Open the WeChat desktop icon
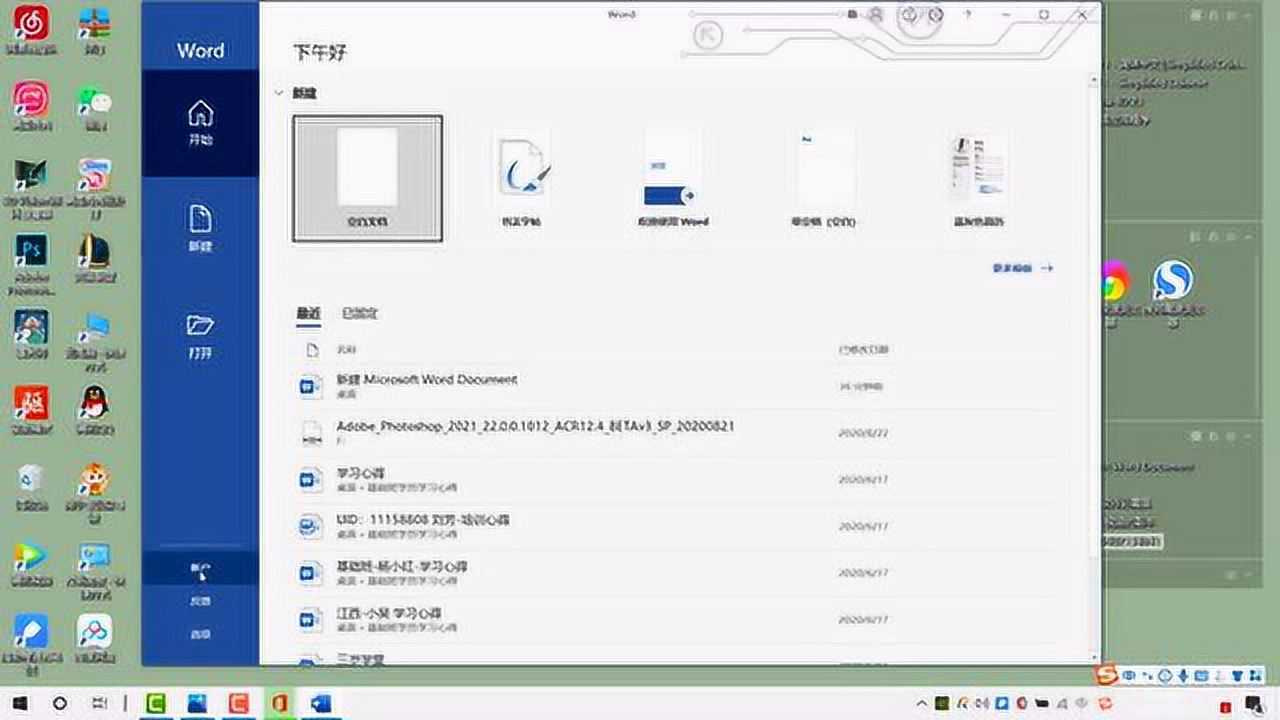The height and width of the screenshot is (720, 1280). pyautogui.click(x=95, y=108)
